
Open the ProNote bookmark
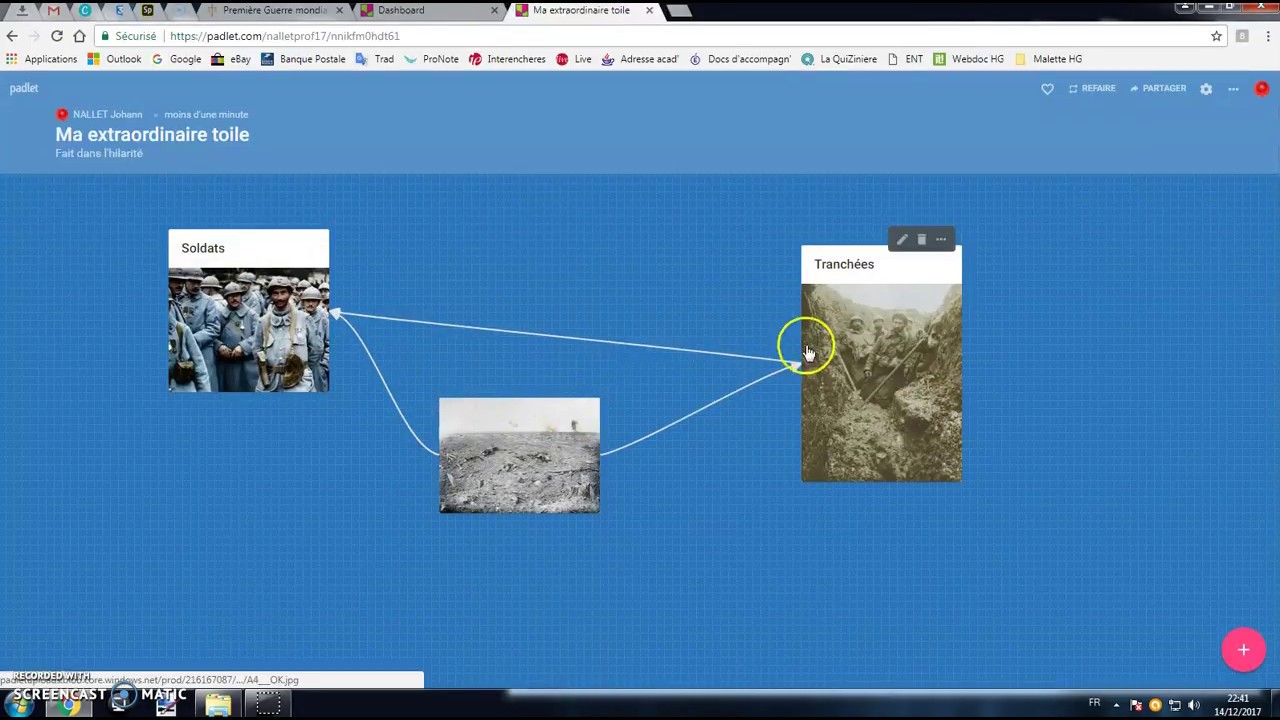(x=432, y=59)
